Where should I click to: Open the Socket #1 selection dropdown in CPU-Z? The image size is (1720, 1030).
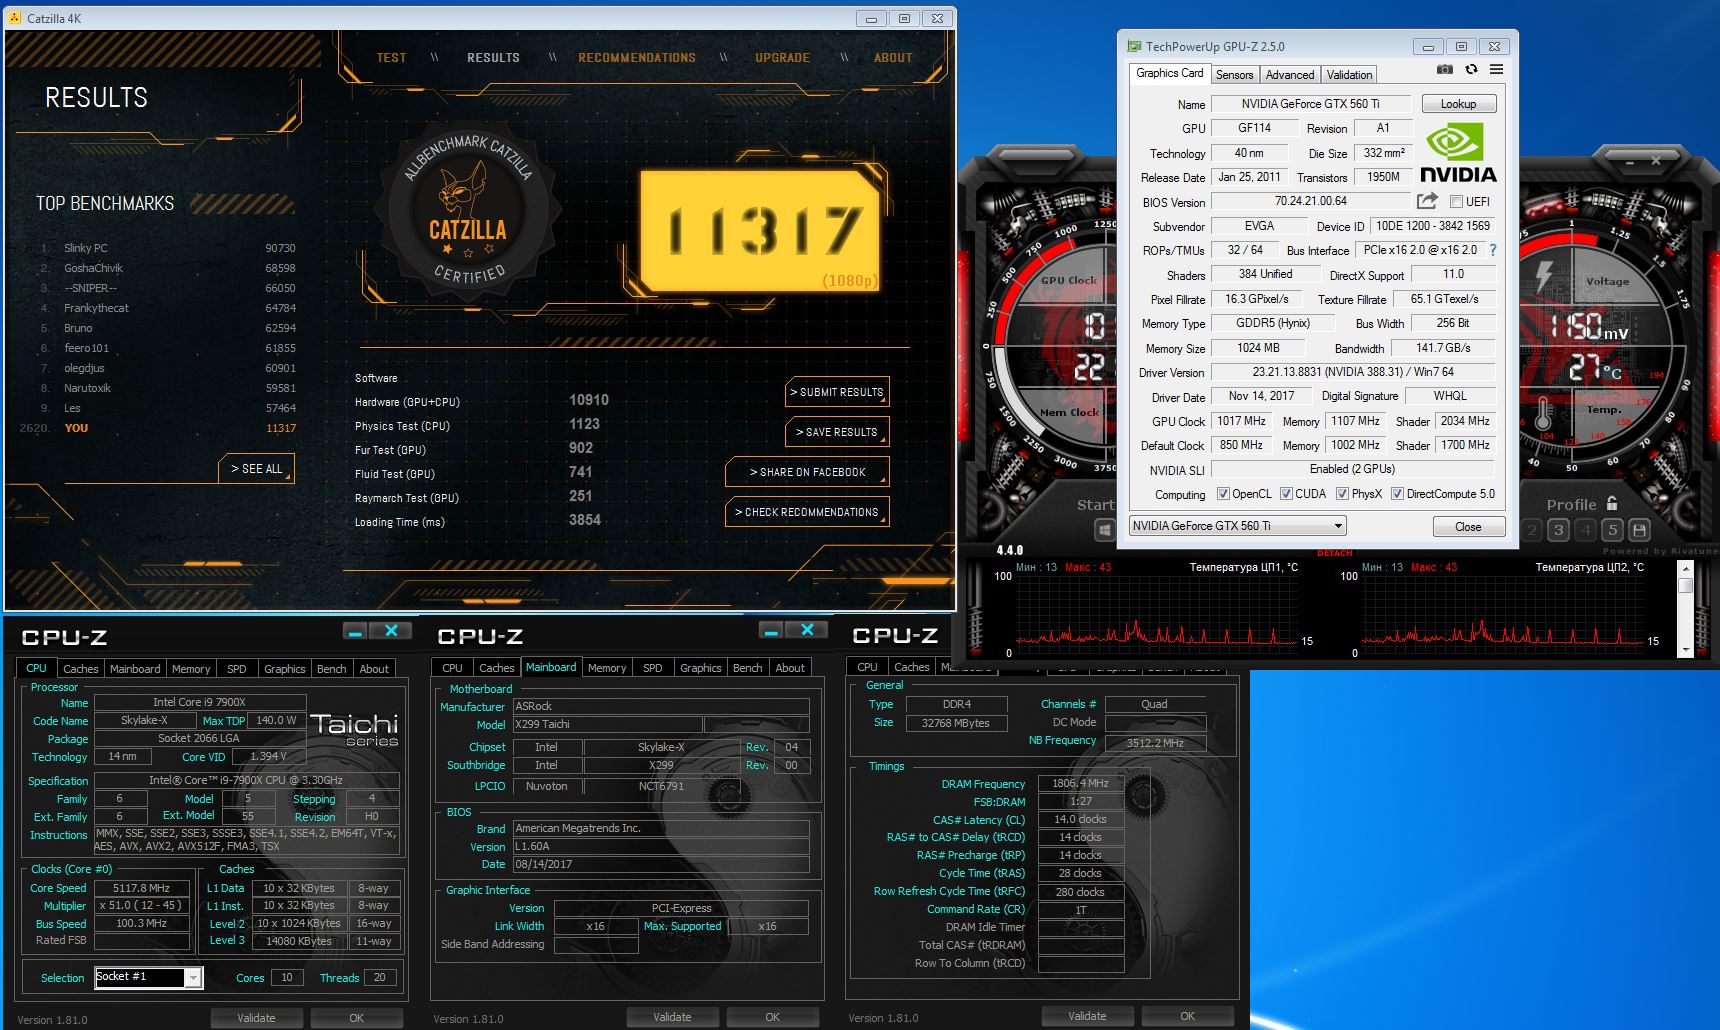click(149, 977)
